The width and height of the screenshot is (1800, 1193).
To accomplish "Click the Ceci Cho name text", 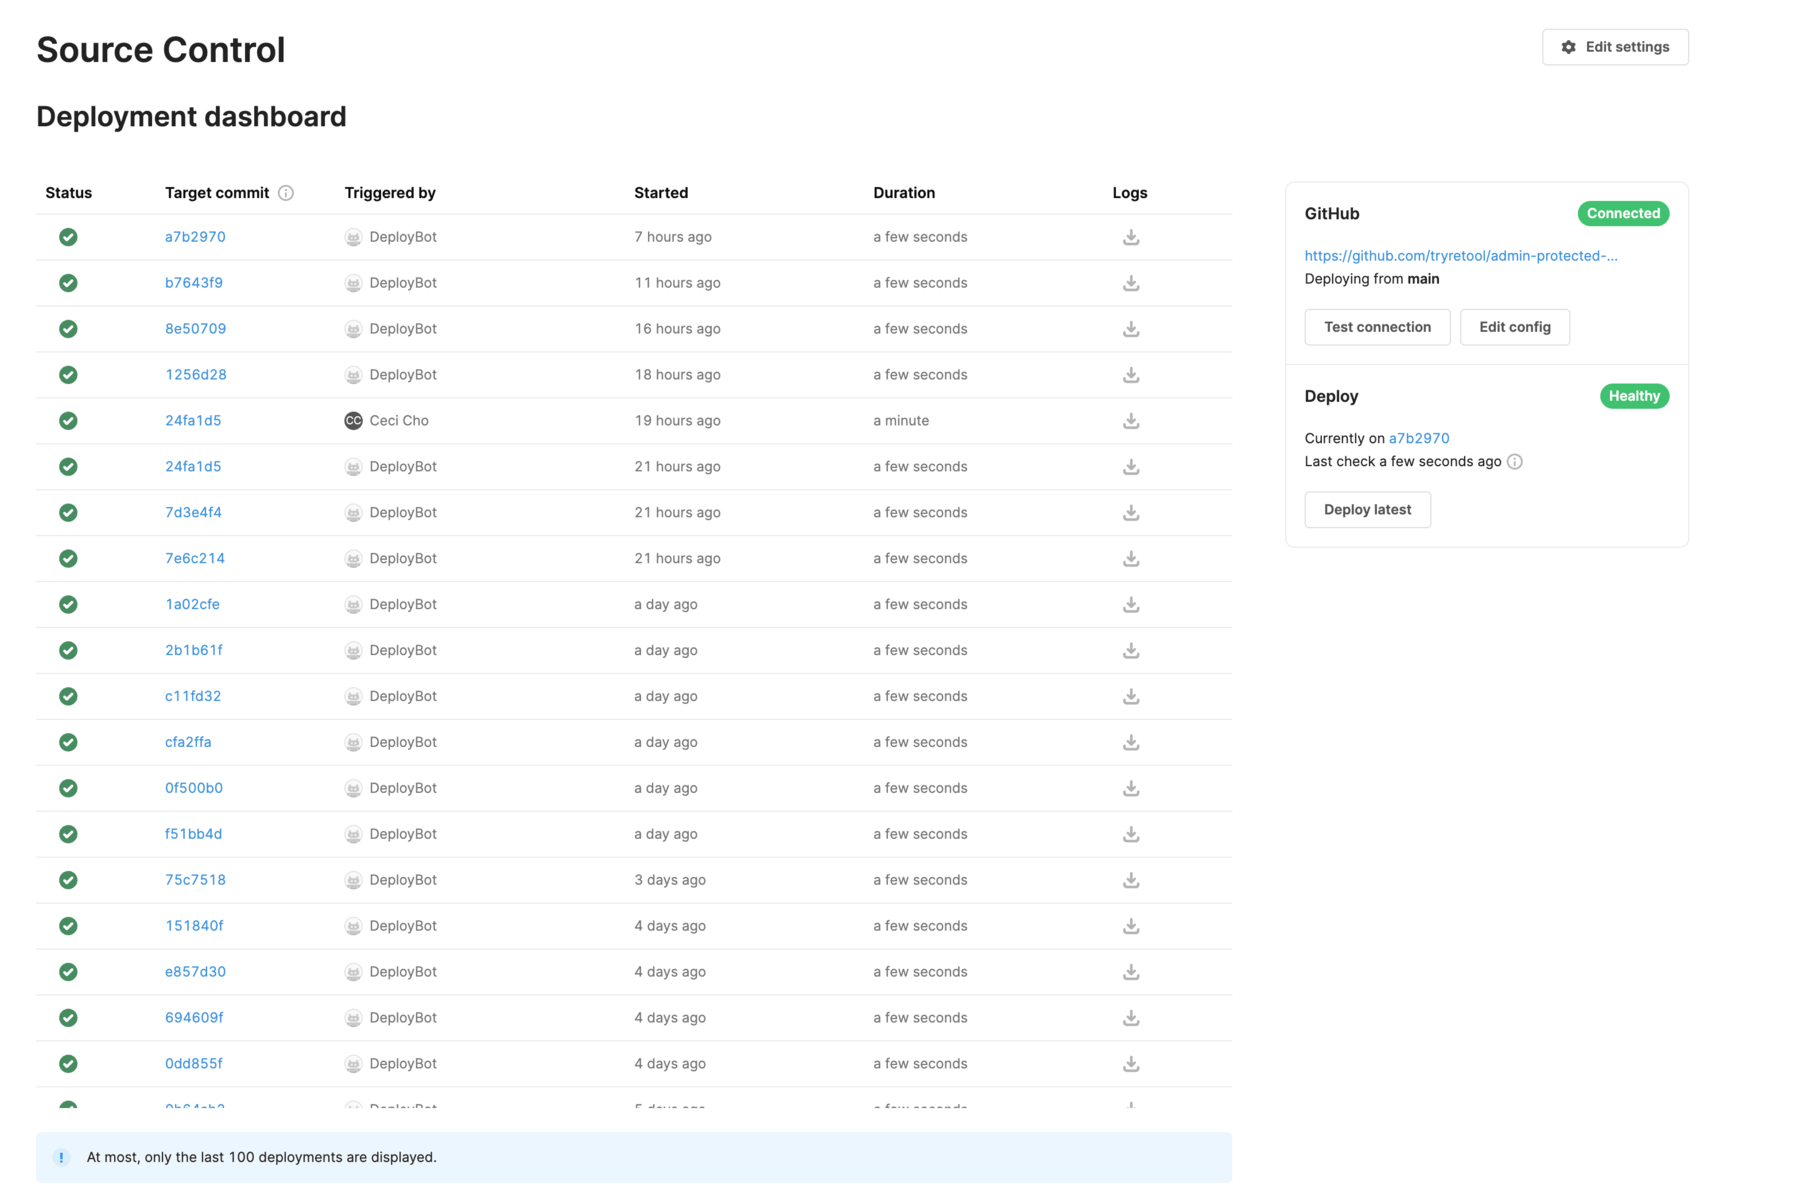I will 399,421.
